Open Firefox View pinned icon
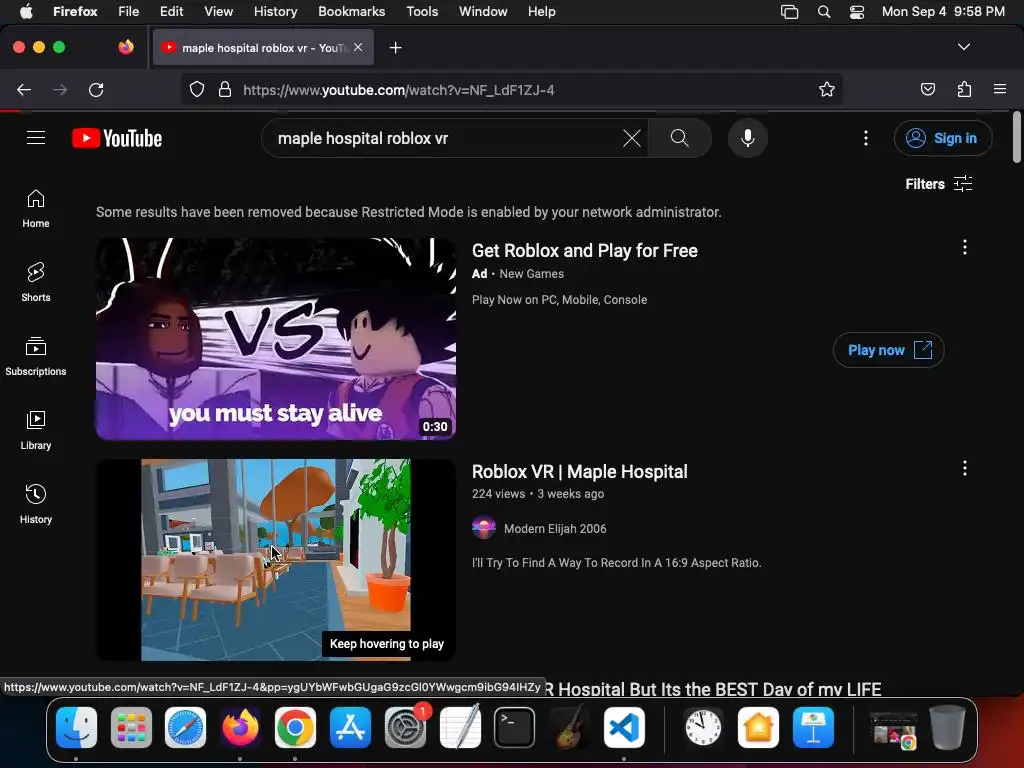Viewport: 1024px width, 768px height. coord(126,47)
